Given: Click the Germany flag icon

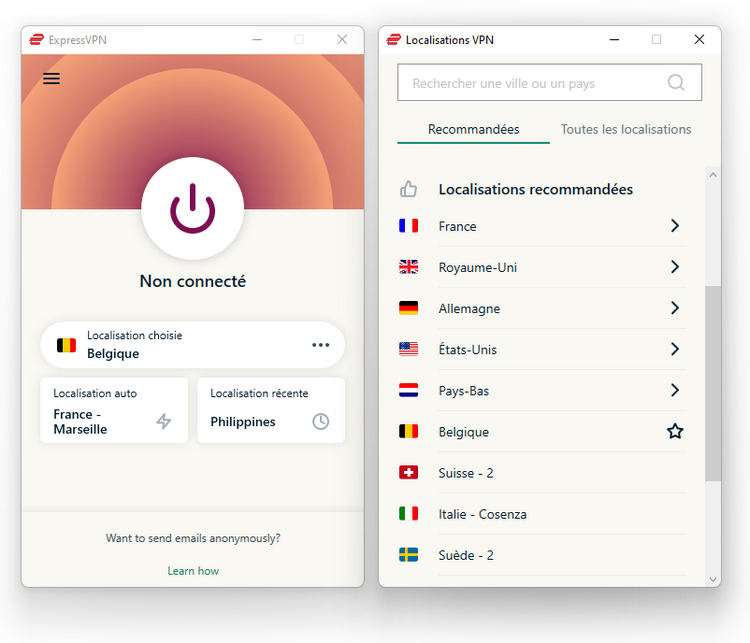Looking at the screenshot, I should click(x=408, y=308).
